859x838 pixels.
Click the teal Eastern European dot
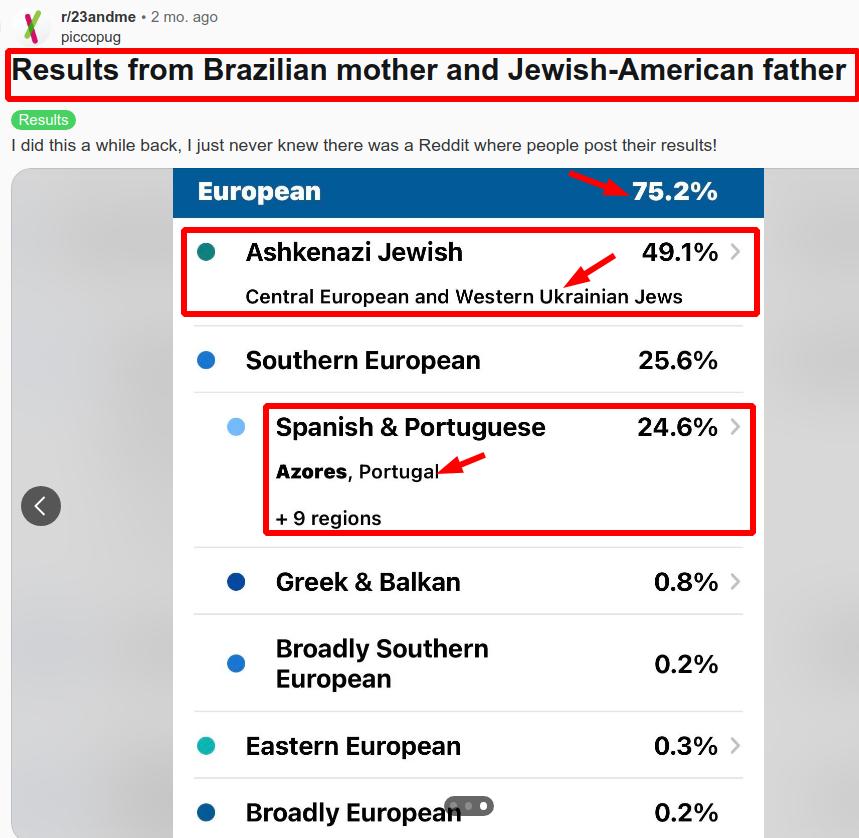[207, 746]
